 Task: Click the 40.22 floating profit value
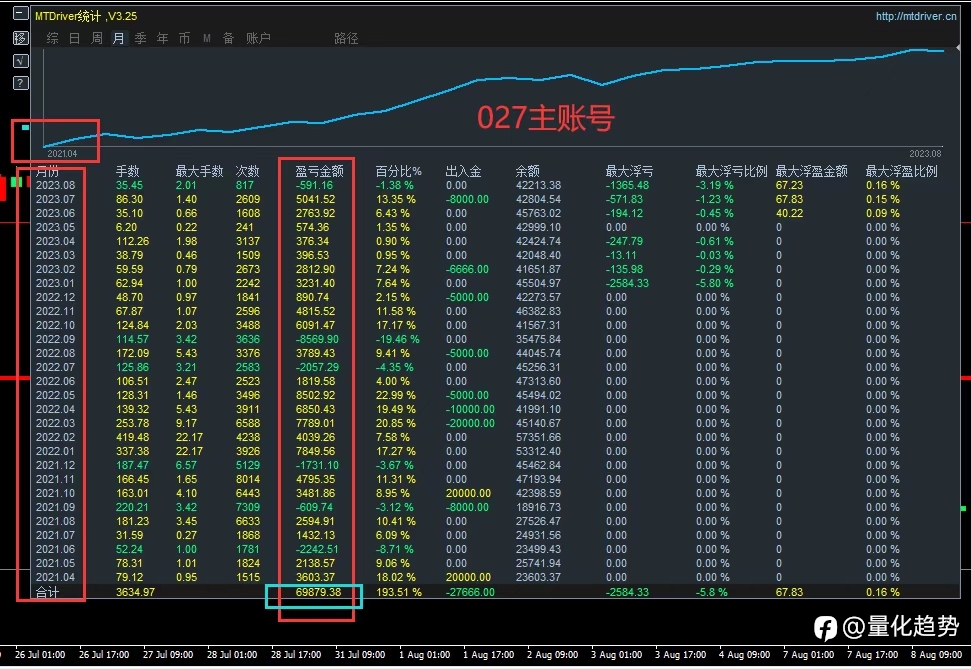pos(789,213)
